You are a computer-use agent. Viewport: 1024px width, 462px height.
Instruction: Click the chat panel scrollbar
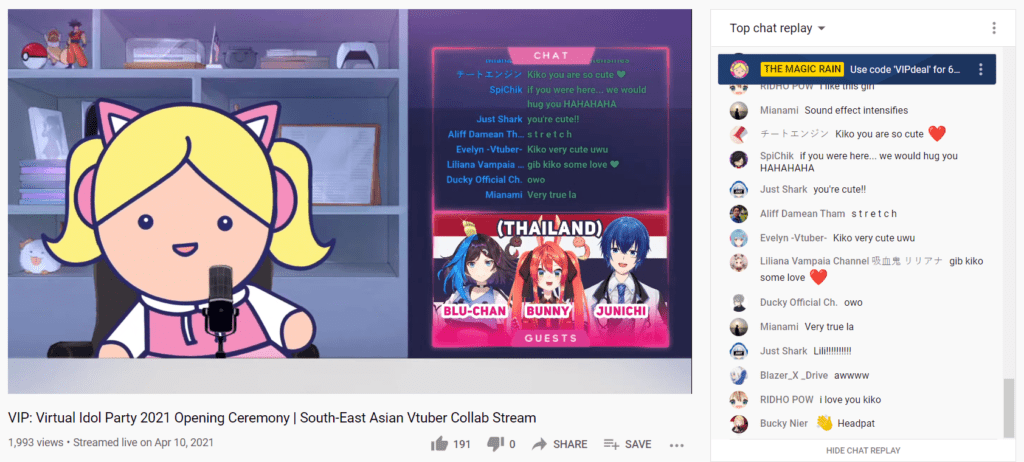point(1008,408)
